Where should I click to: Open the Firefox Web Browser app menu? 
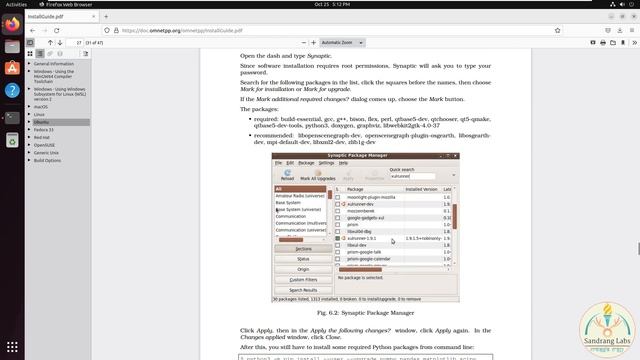(66, 4)
